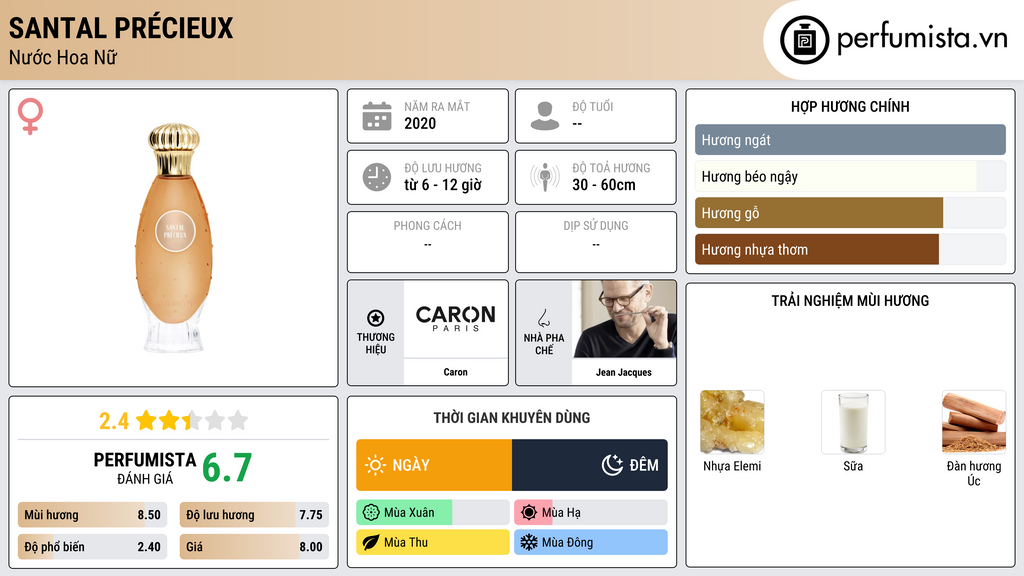Viewport: 1024px width, 576px height.
Task: Click the longevity value từ 6 - 12 giờ
Action: [443, 185]
